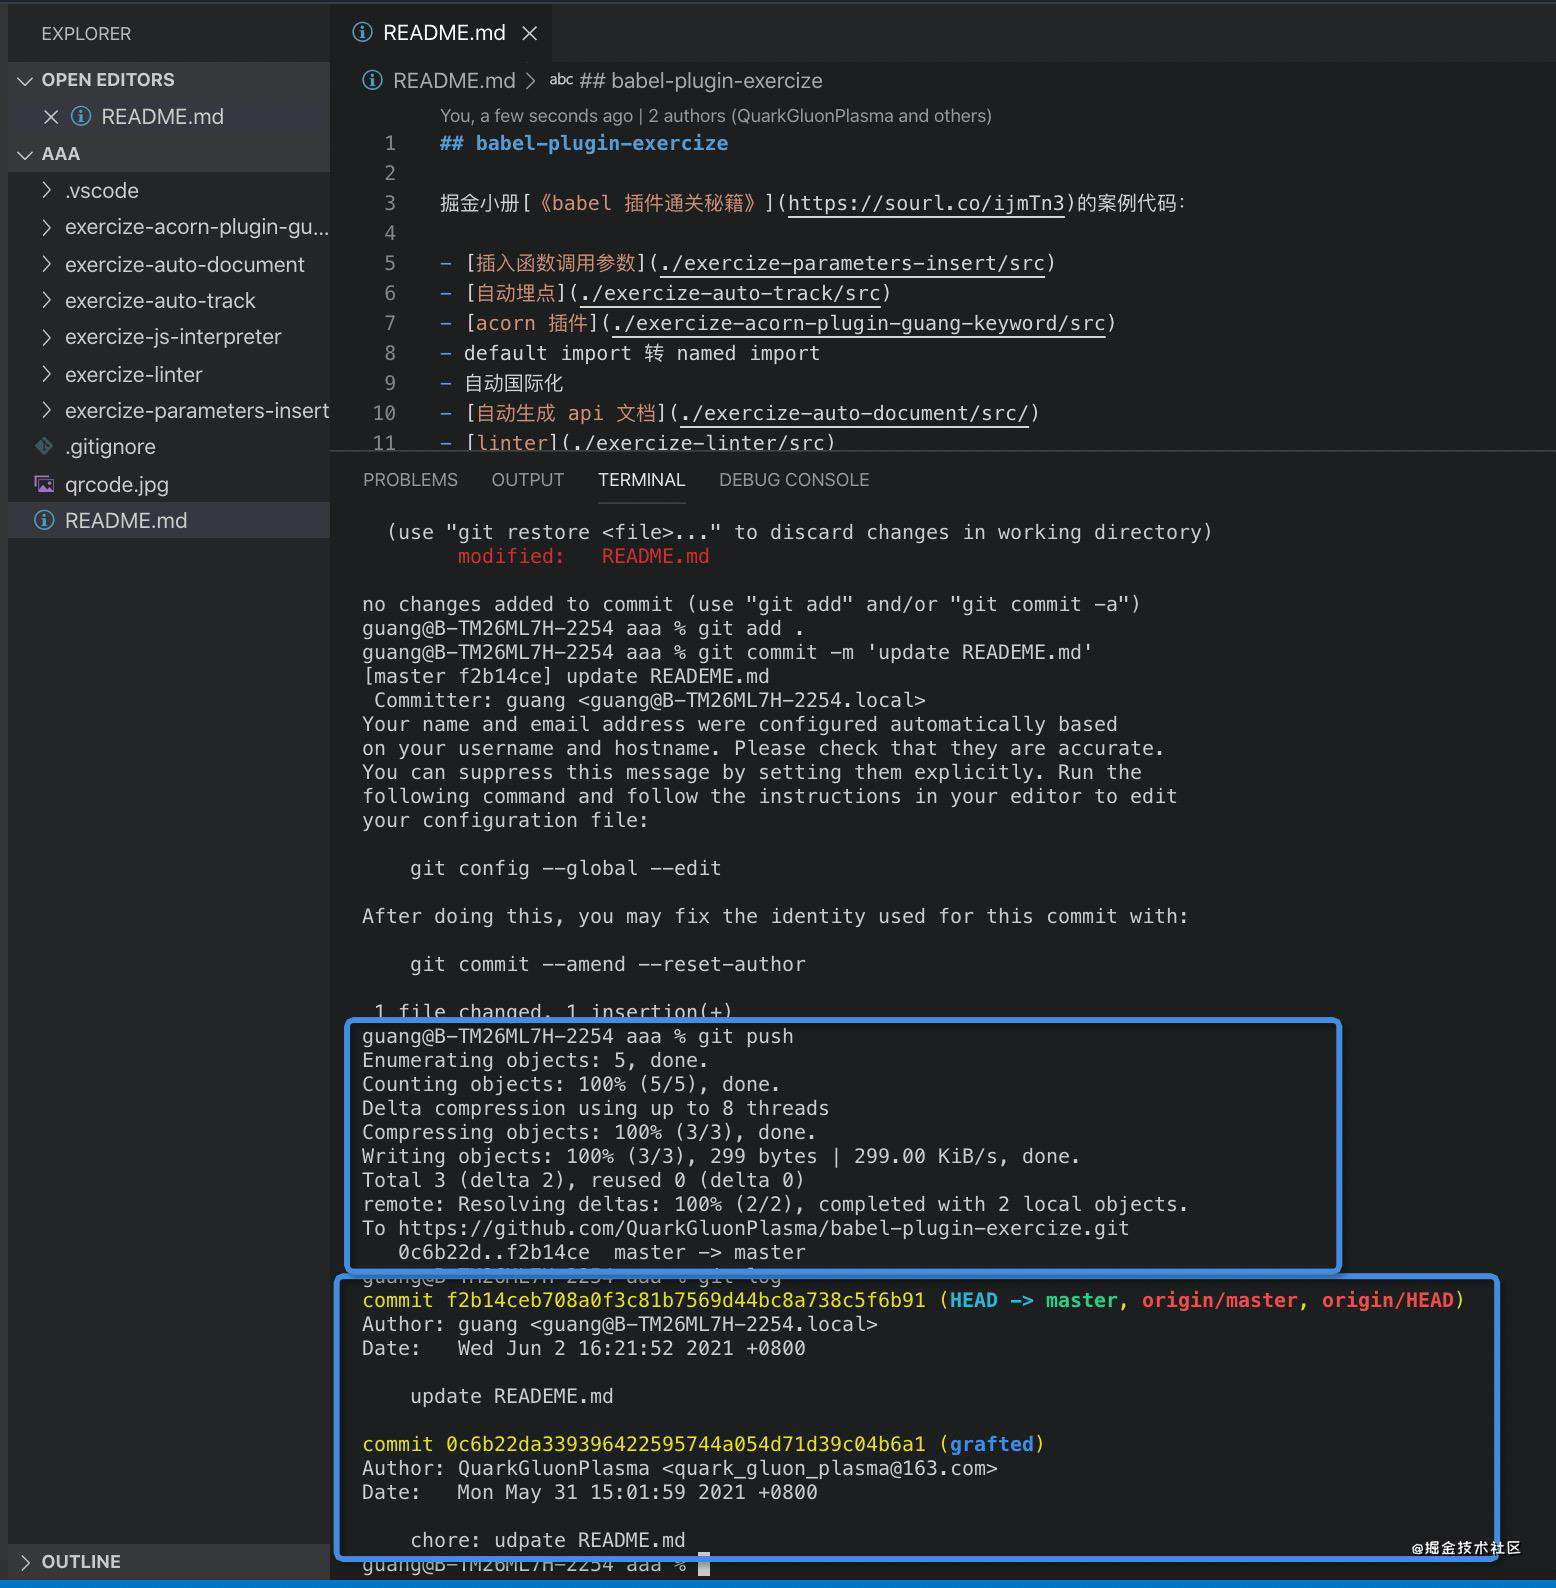Expand the .vscode folder
1556x1588 pixels.
click(x=46, y=190)
